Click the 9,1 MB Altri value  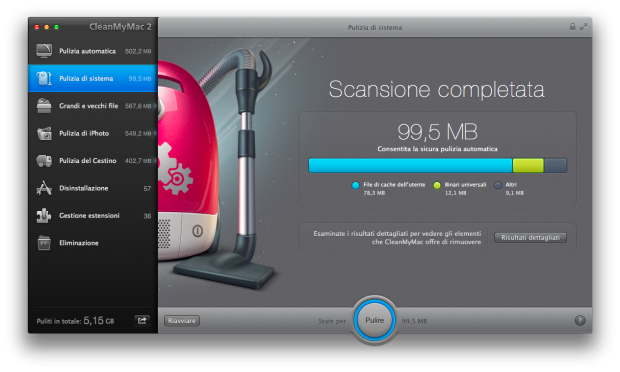[514, 193]
